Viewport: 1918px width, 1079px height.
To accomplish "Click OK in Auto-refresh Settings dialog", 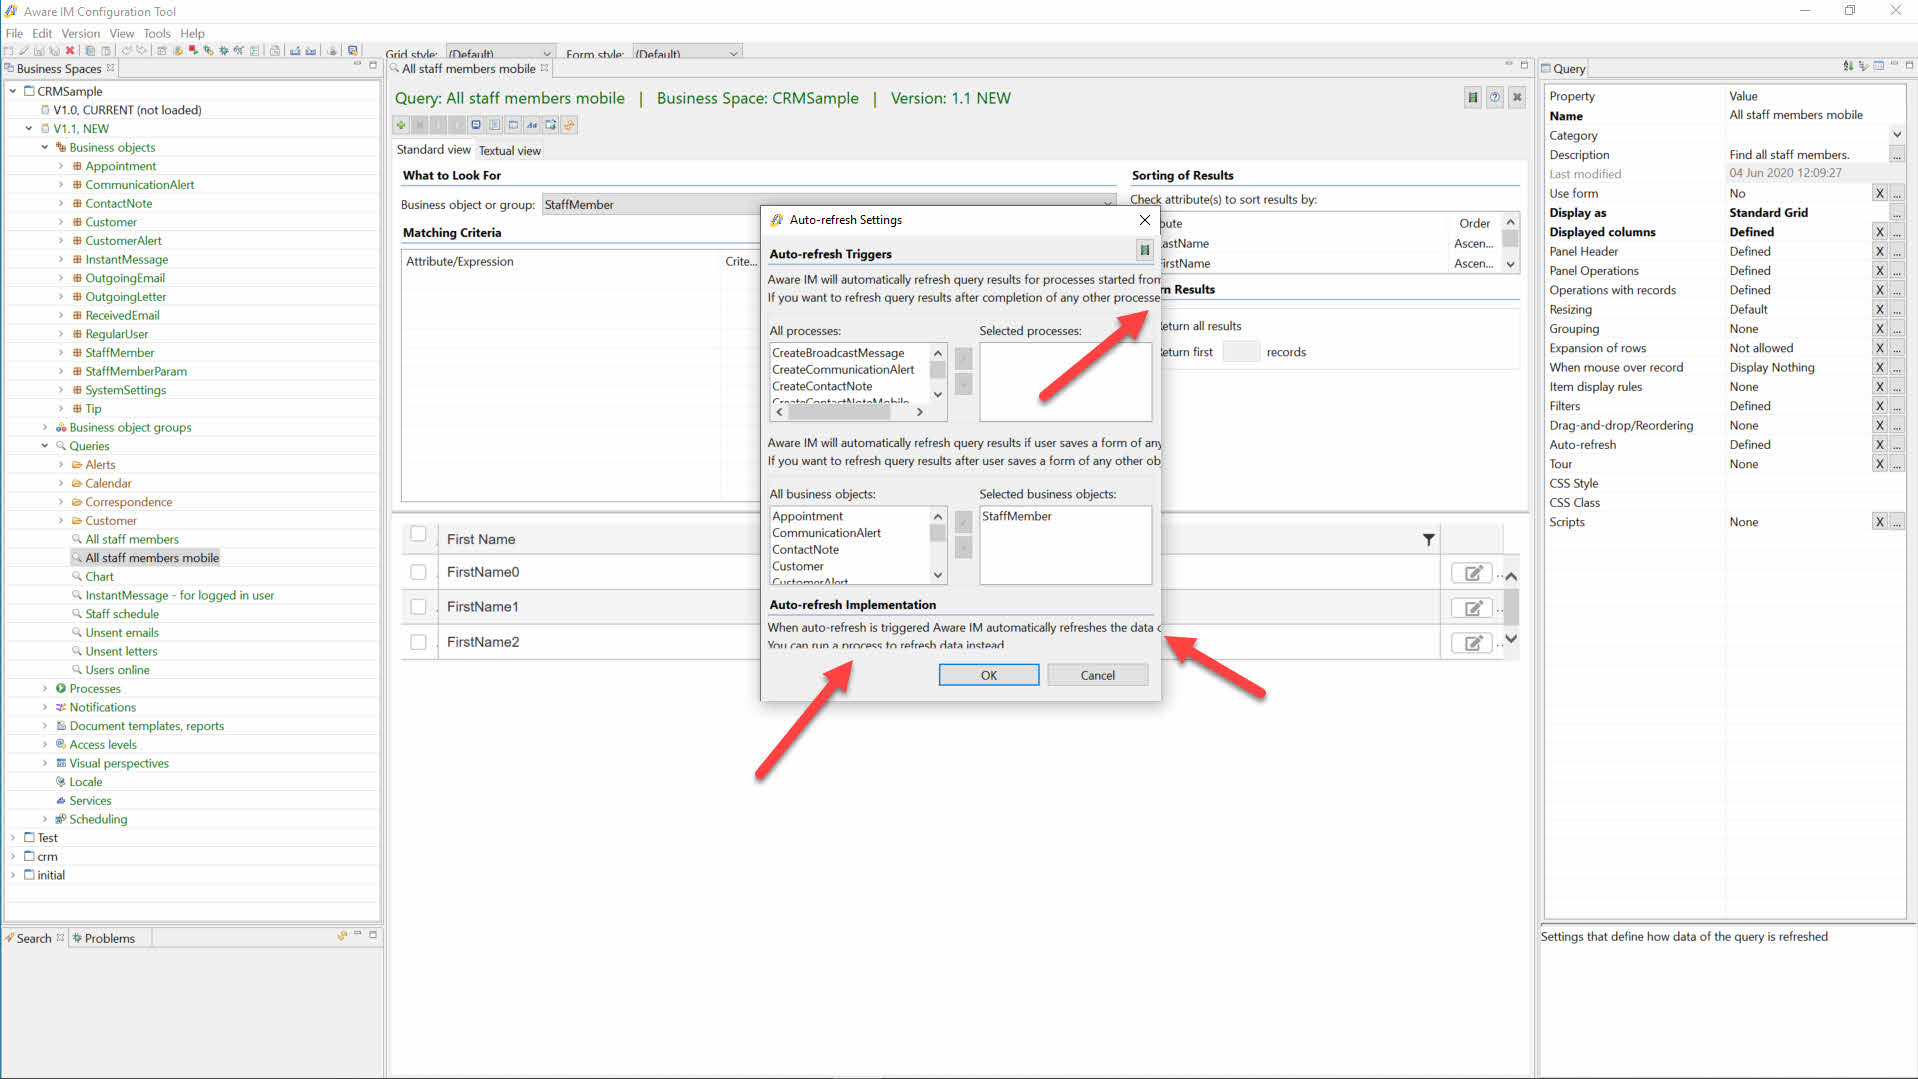I will 988,676.
